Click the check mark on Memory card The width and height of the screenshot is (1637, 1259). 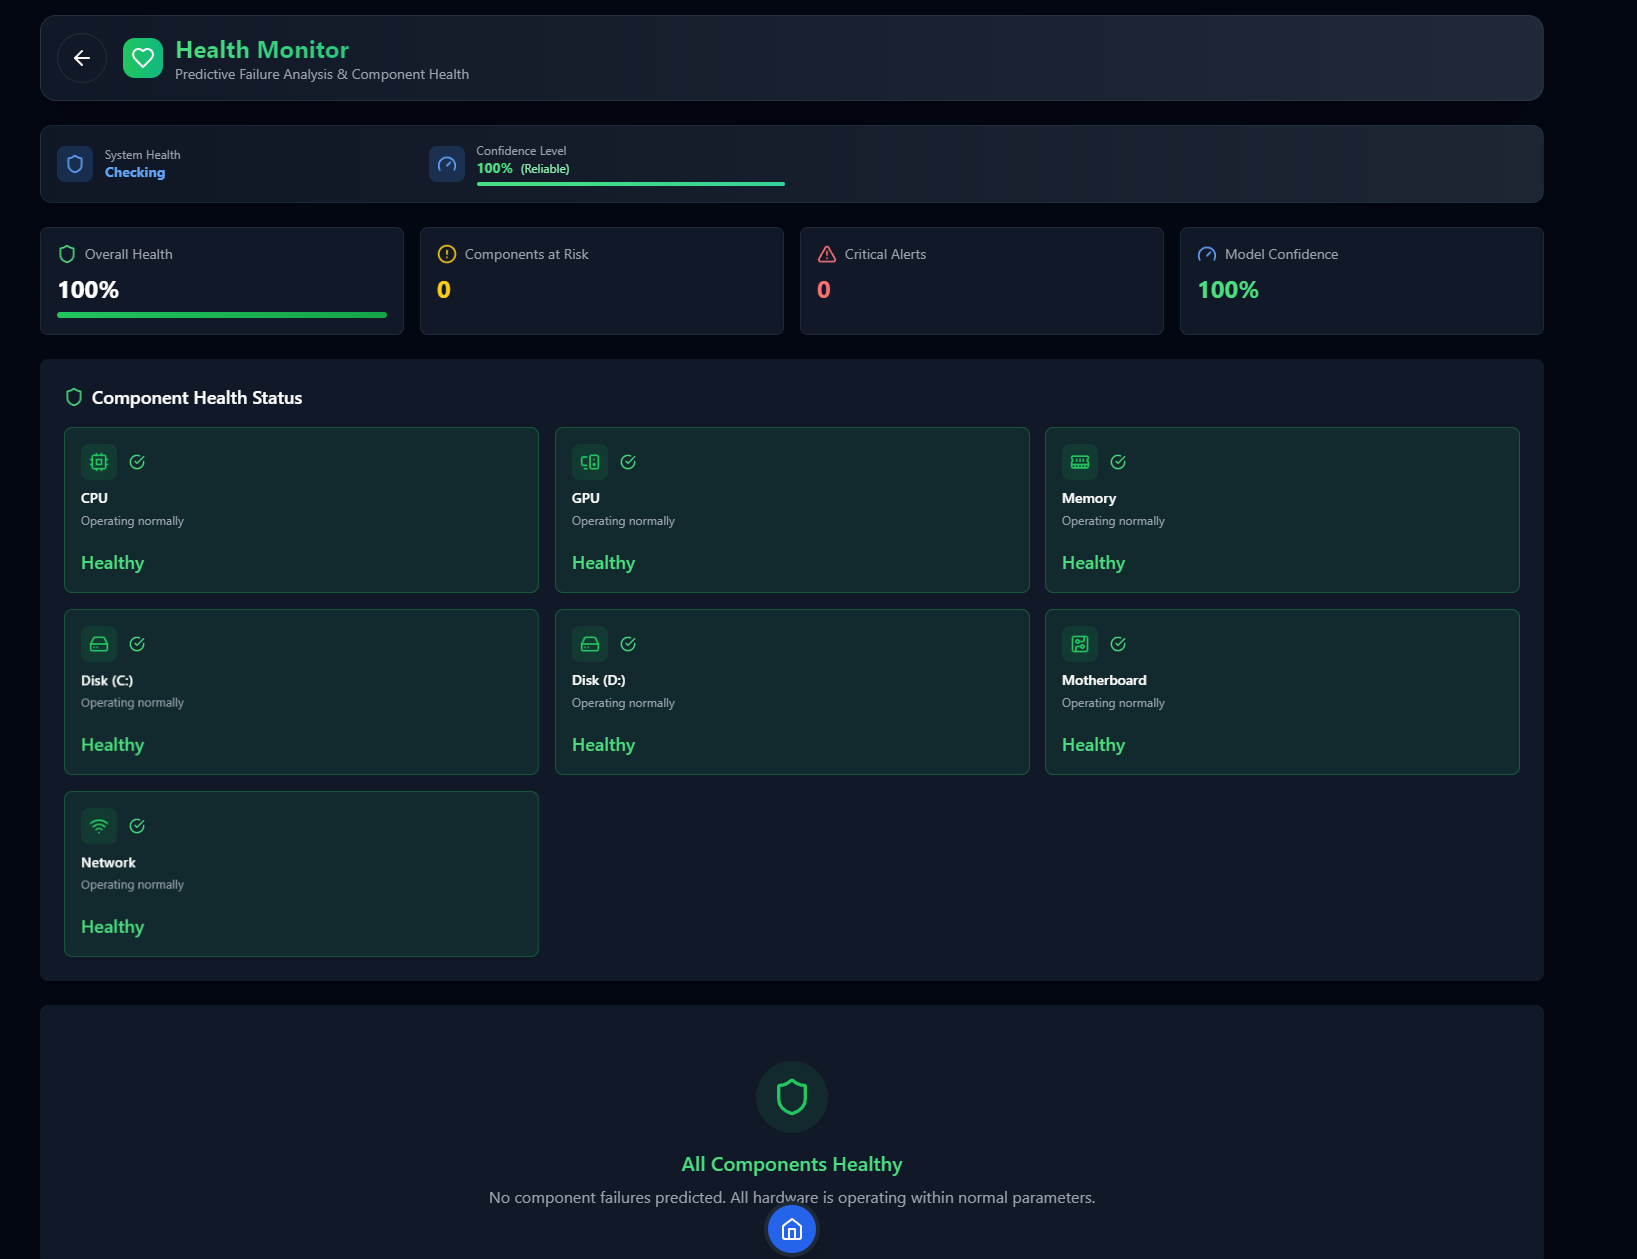pos(1118,462)
